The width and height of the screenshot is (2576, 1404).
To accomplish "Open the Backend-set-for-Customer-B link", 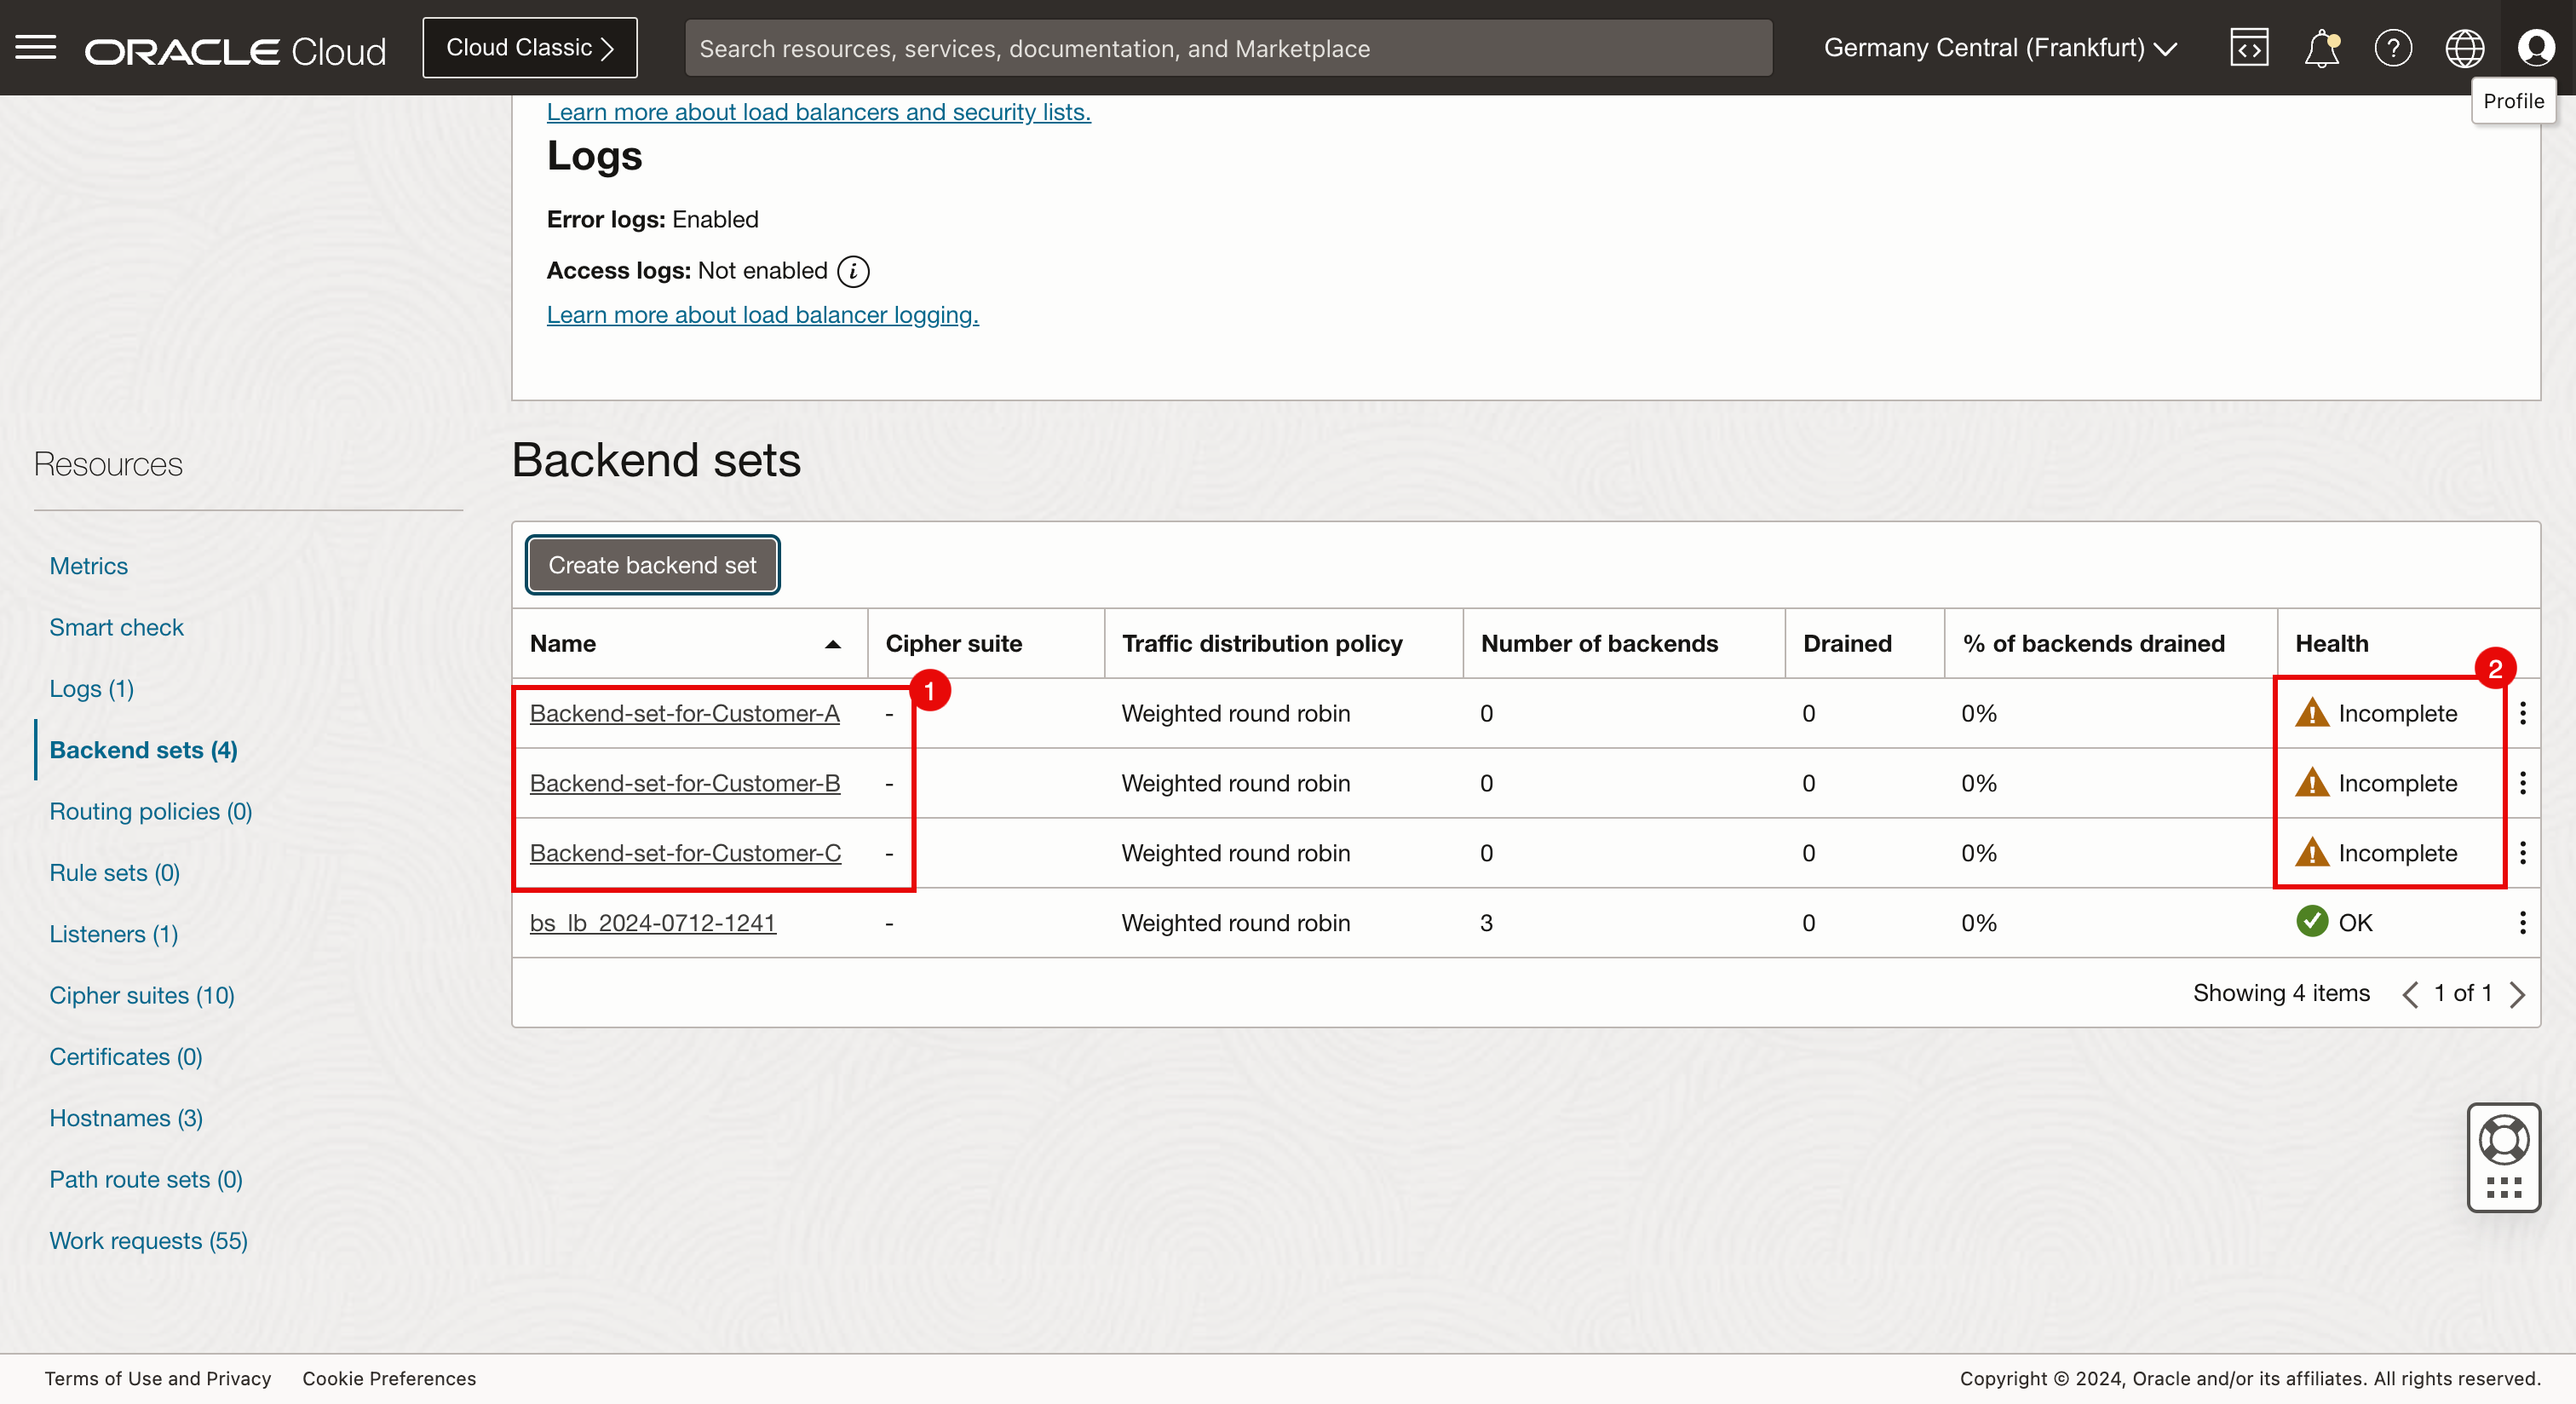I will 684,783.
